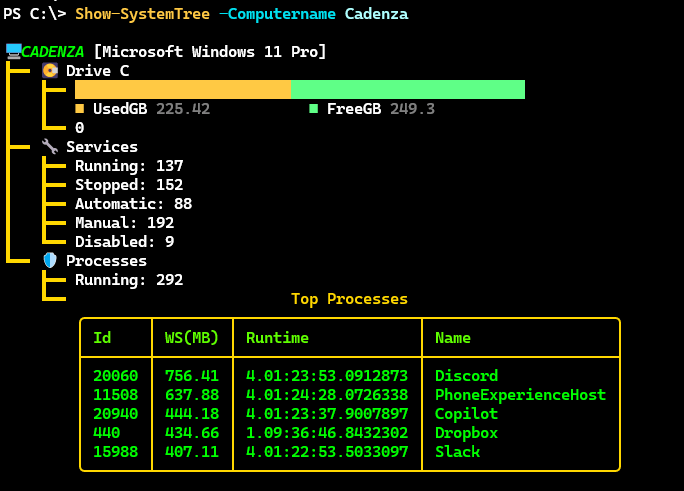Click process Id 20940
This screenshot has height=491, width=684.
(x=116, y=413)
